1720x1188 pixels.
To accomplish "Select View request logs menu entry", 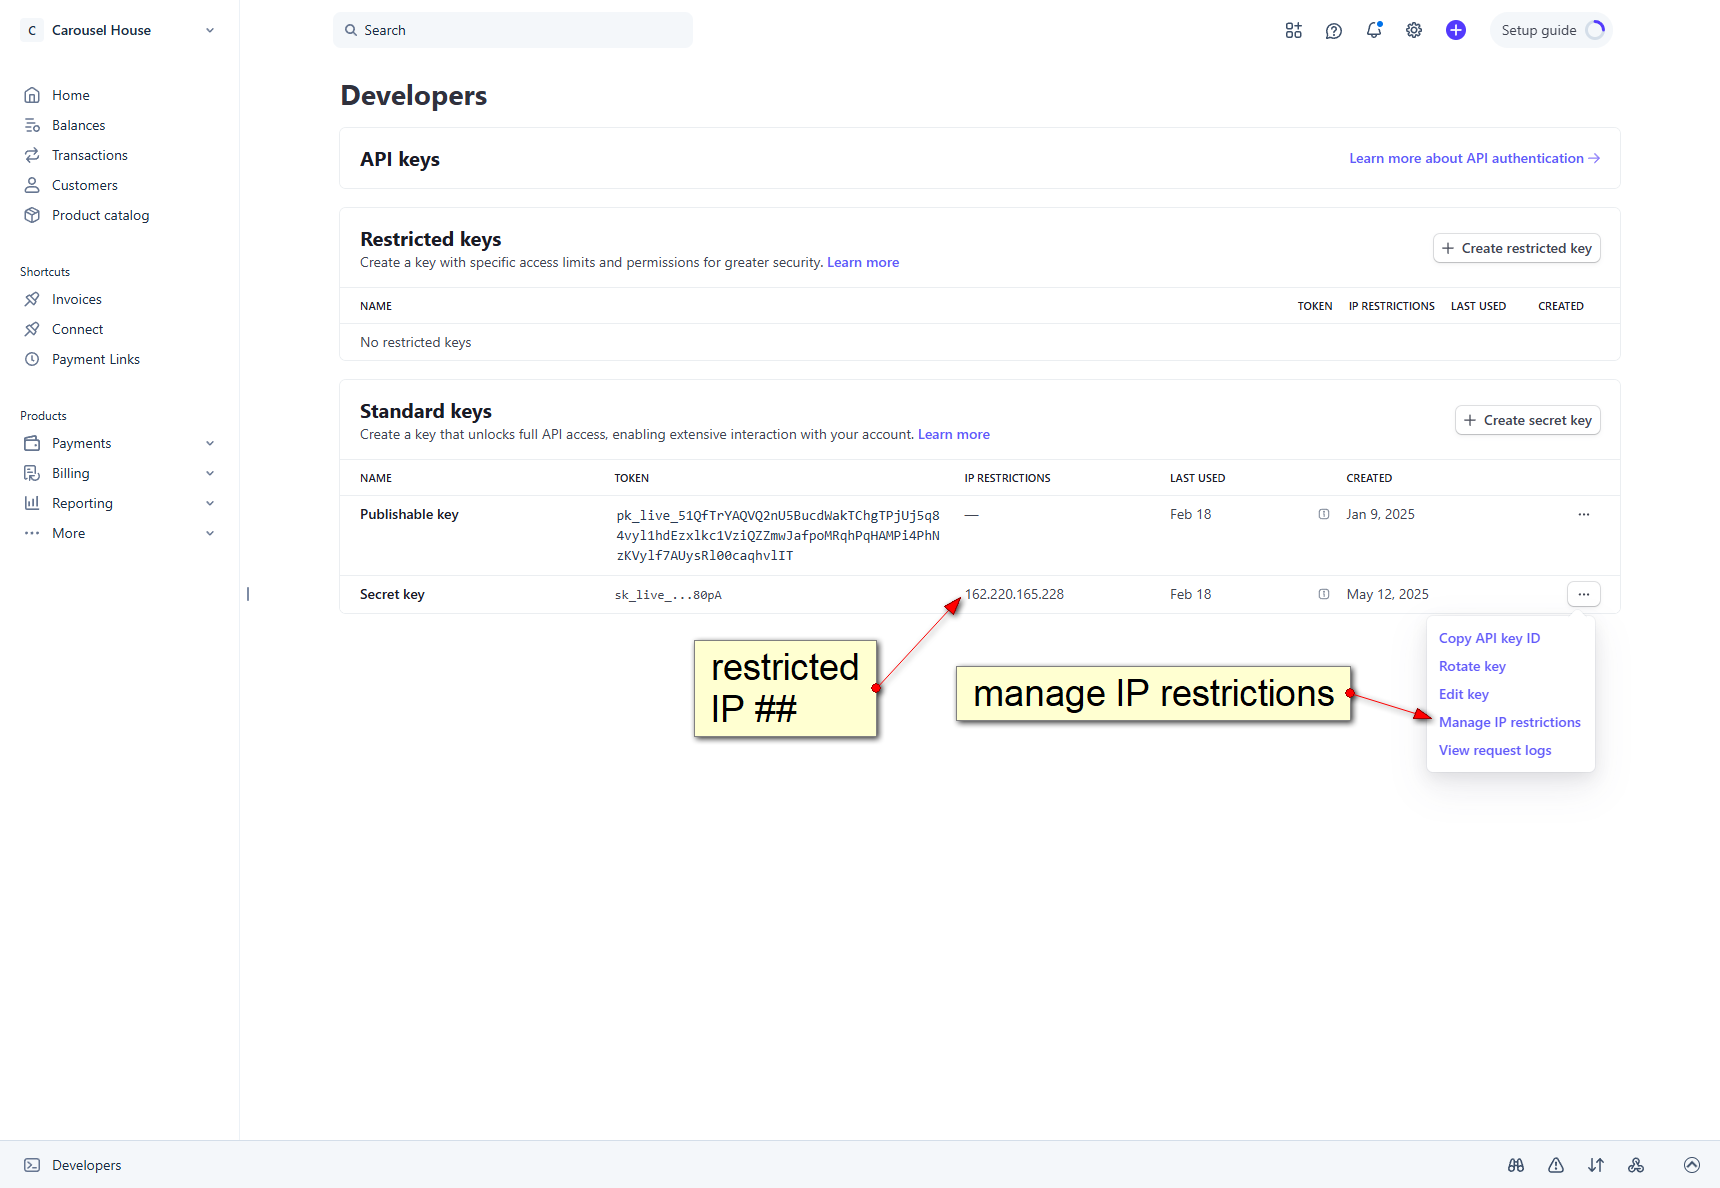I will [x=1495, y=750].
